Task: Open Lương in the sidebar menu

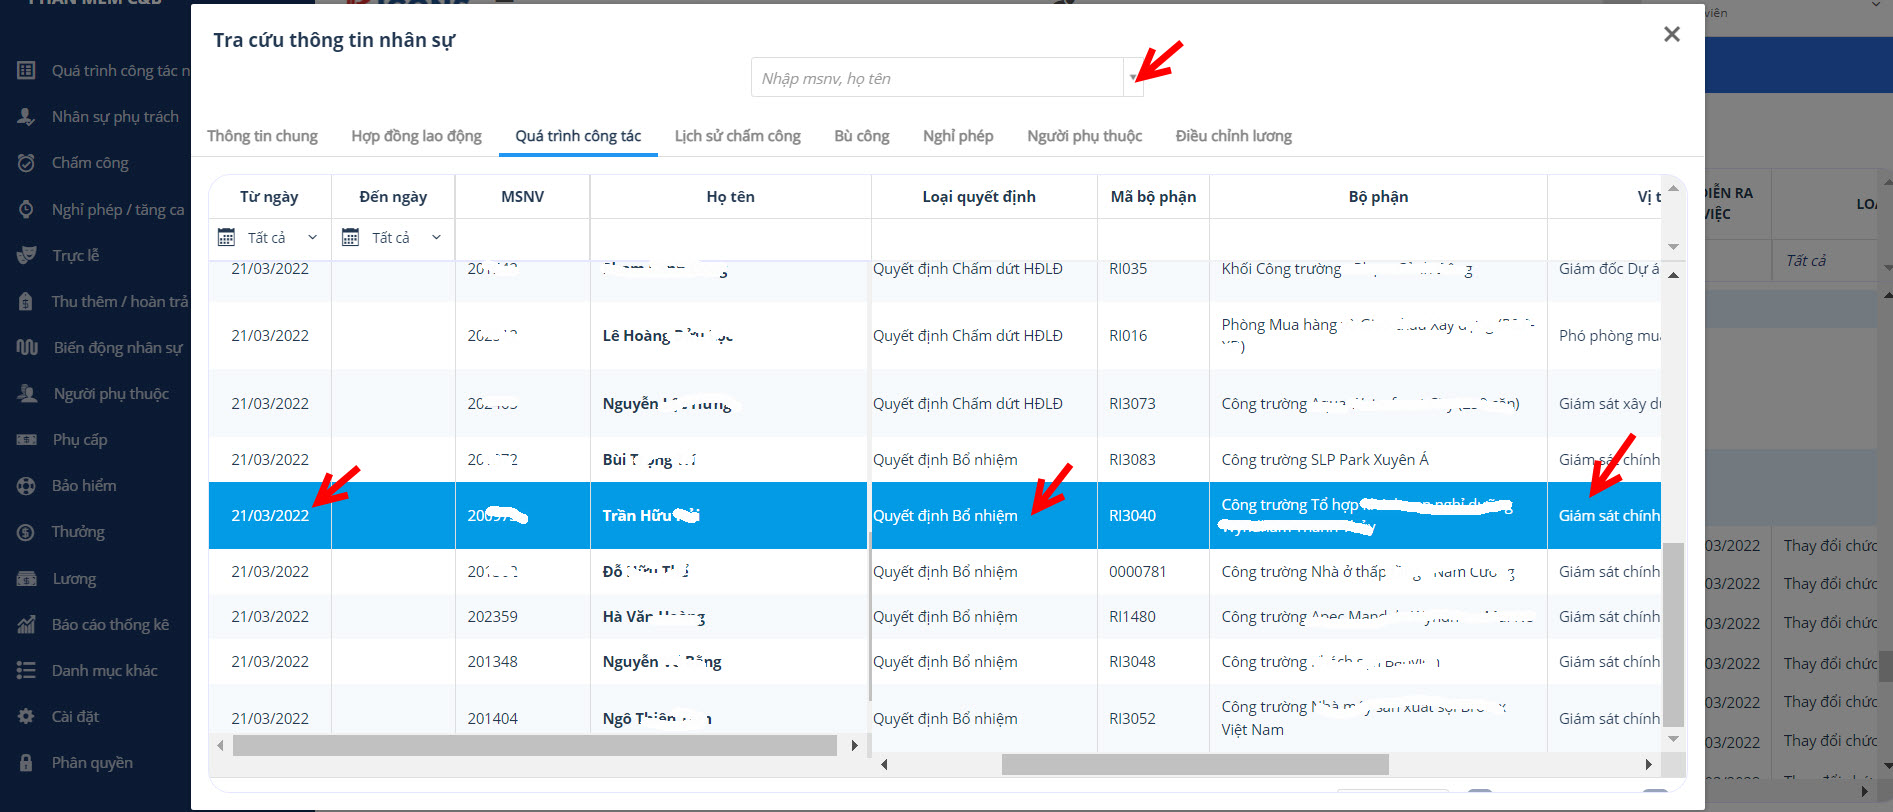Action: click(x=74, y=579)
